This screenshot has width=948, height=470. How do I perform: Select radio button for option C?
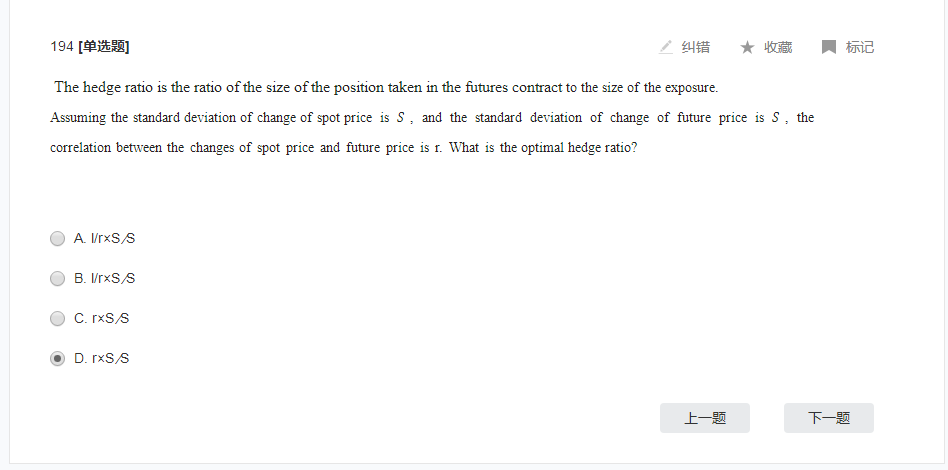[57, 319]
